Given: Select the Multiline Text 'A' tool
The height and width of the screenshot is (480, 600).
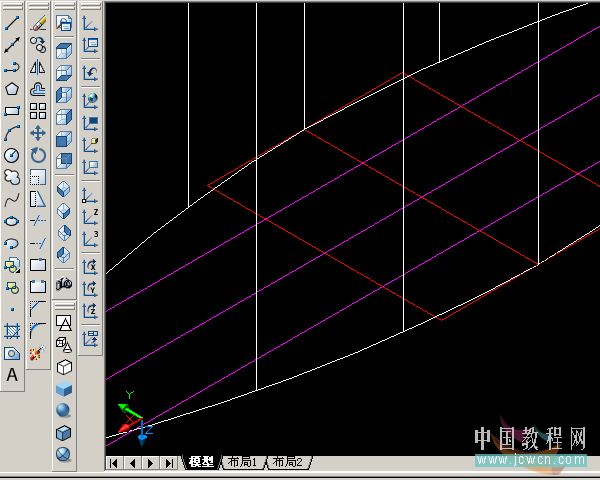Looking at the screenshot, I should [12, 375].
